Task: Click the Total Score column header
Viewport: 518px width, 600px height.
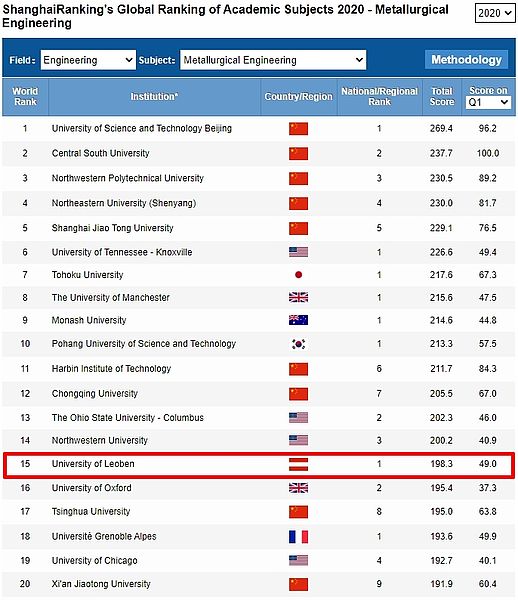Action: [x=442, y=96]
